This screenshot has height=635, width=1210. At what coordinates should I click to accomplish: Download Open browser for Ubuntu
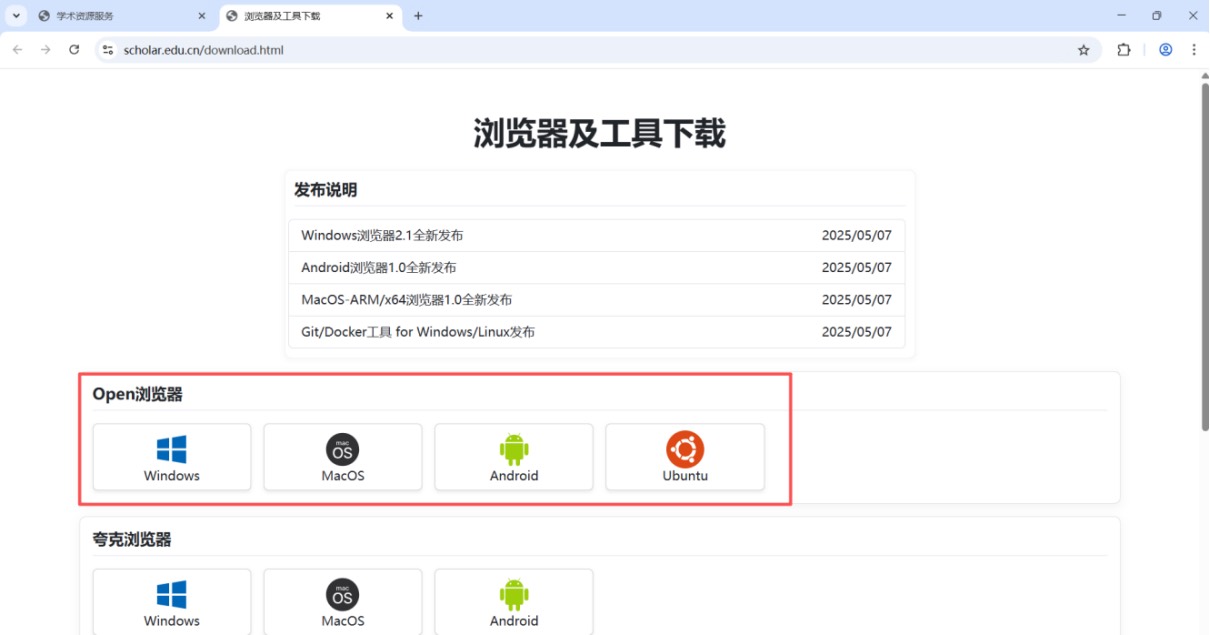(x=685, y=457)
